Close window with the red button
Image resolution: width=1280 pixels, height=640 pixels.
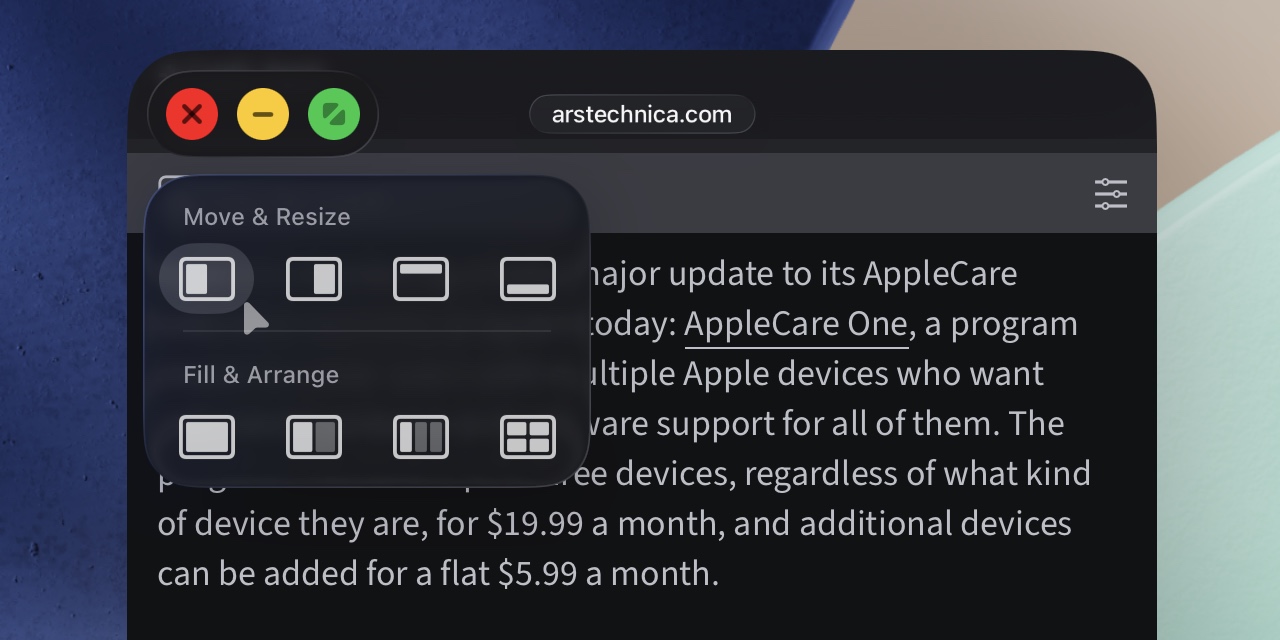click(x=192, y=114)
